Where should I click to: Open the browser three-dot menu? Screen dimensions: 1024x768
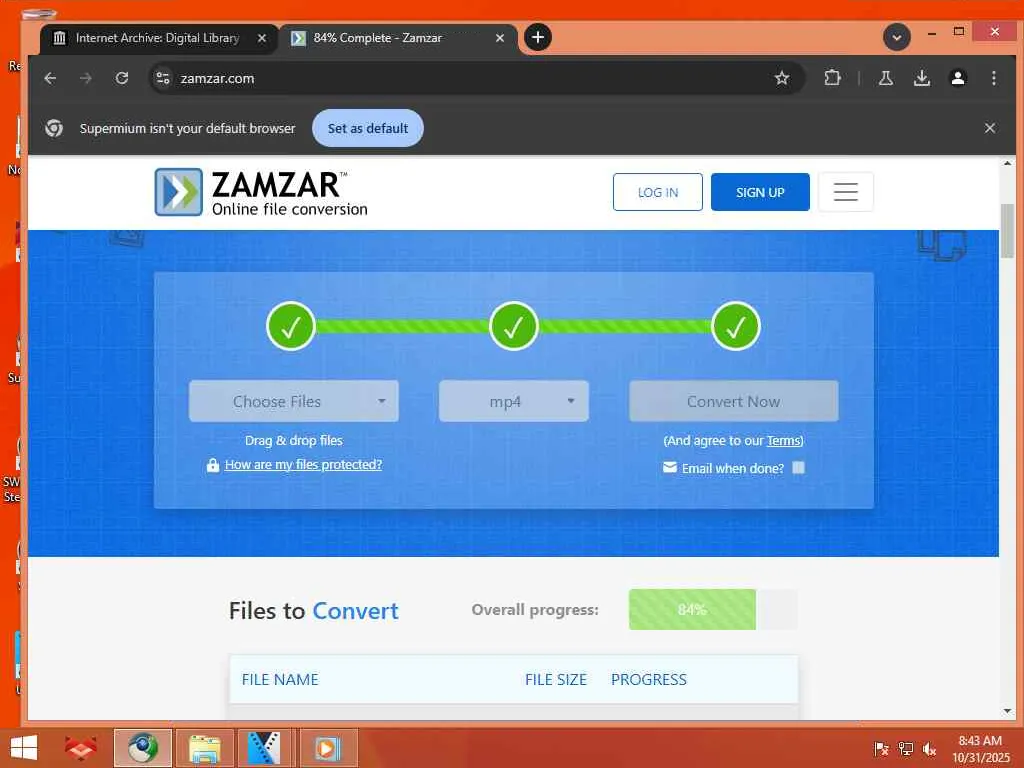coord(993,78)
